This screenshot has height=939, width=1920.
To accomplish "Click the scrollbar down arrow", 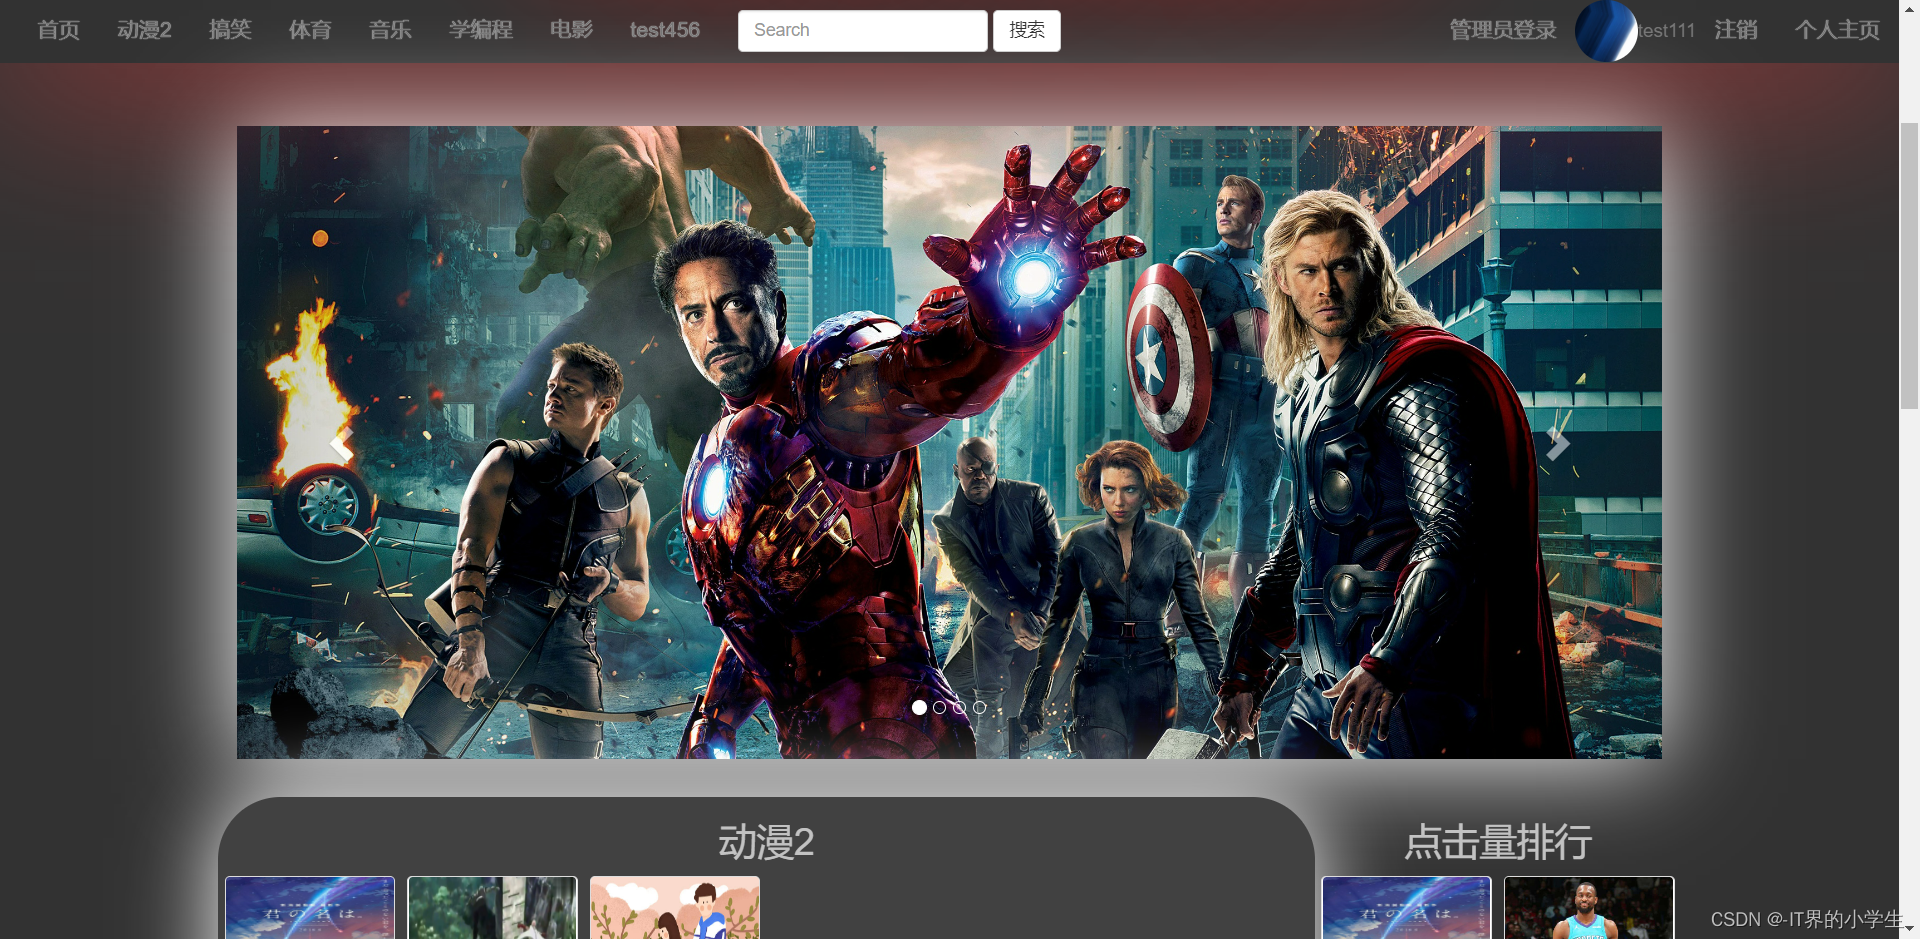I will tap(1909, 929).
